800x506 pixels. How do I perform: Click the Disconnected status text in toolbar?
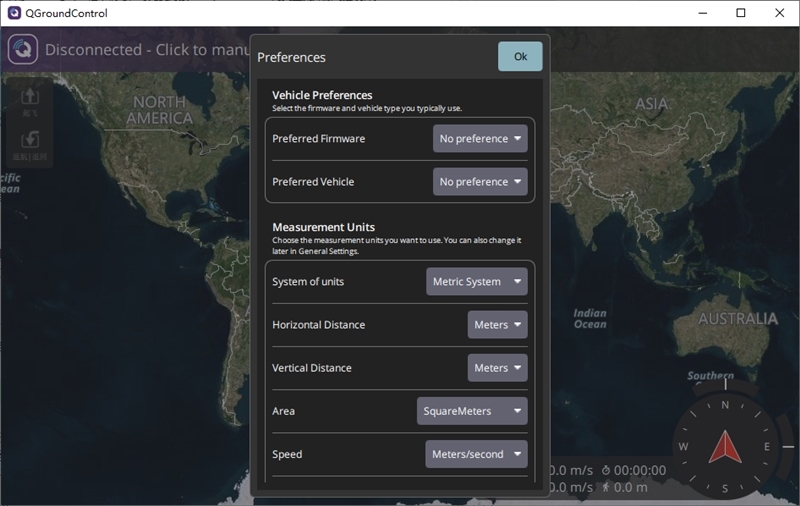pyautogui.click(x=147, y=49)
